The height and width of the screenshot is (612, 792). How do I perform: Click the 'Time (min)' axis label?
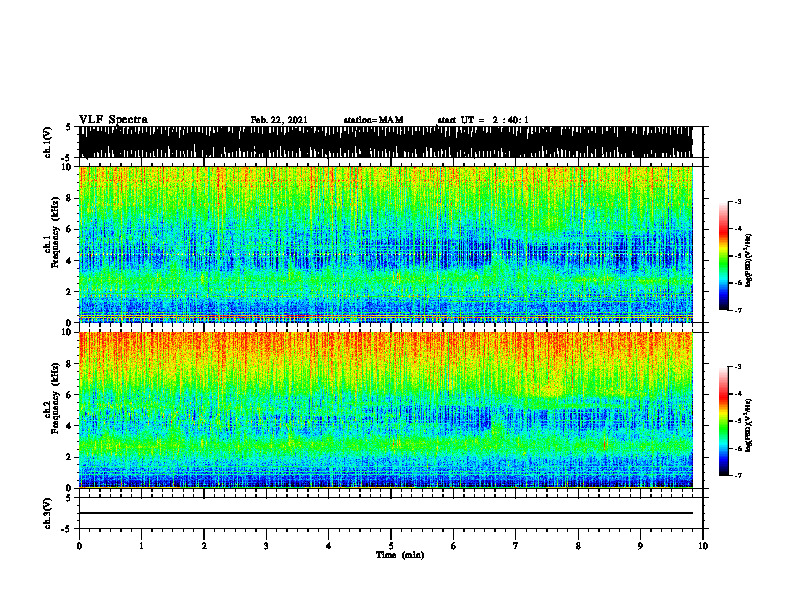point(400,555)
